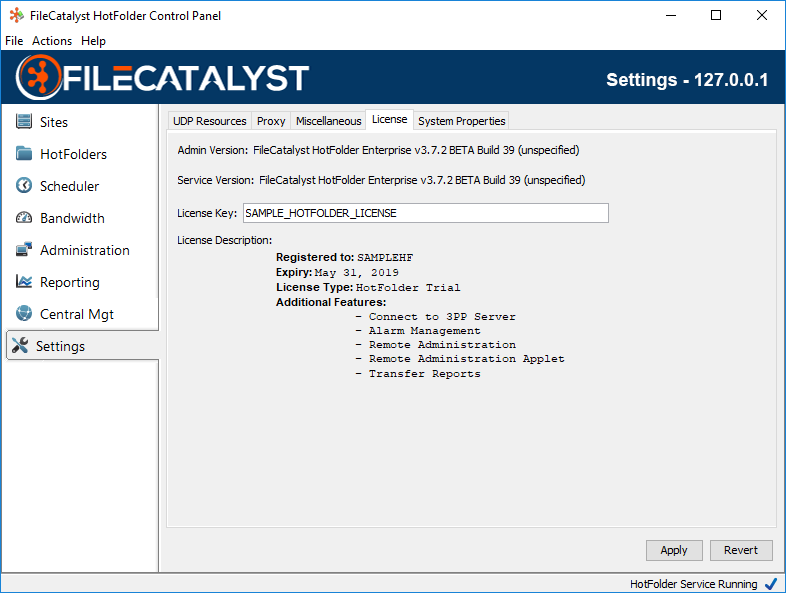Screen dimensions: 786x593
Task: Click the Service Version text line
Action: [381, 180]
